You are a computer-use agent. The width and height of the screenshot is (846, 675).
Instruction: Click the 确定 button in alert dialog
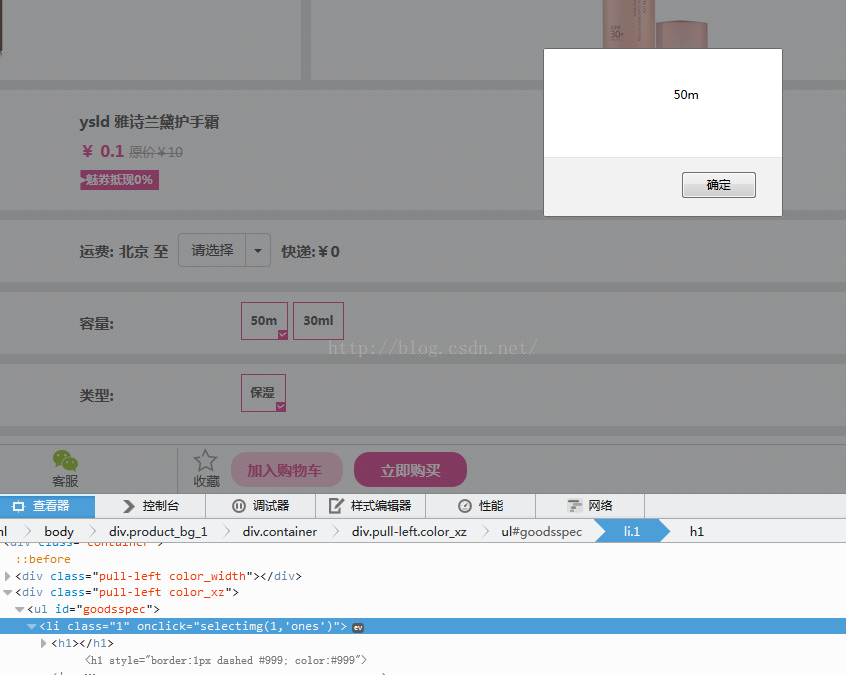[x=718, y=185]
